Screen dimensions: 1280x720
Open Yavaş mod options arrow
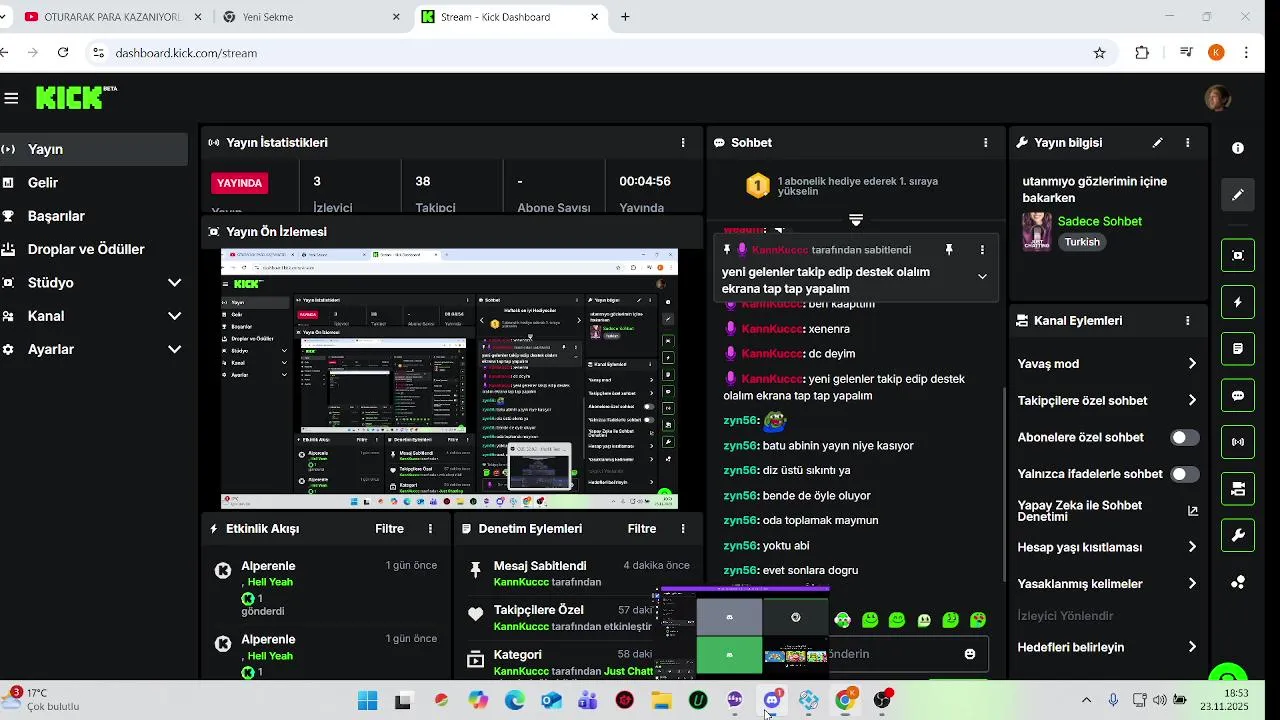click(x=1192, y=364)
